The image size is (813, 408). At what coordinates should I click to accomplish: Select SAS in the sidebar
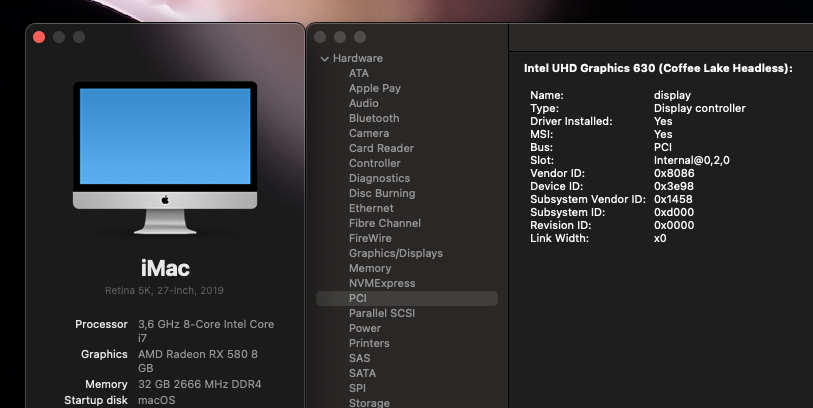(x=359, y=359)
